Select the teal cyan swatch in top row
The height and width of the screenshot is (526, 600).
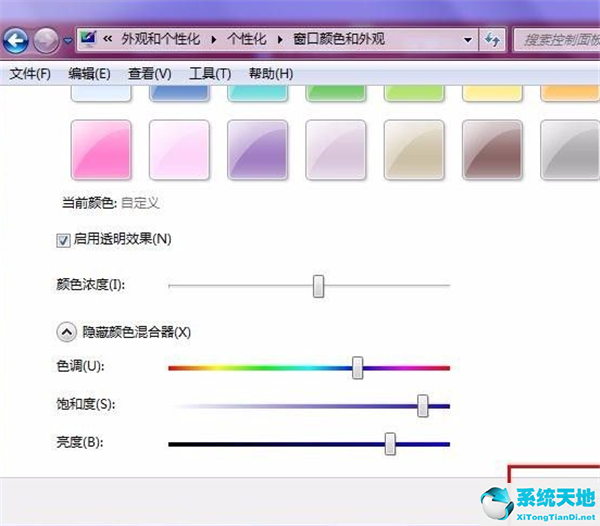click(x=258, y=93)
